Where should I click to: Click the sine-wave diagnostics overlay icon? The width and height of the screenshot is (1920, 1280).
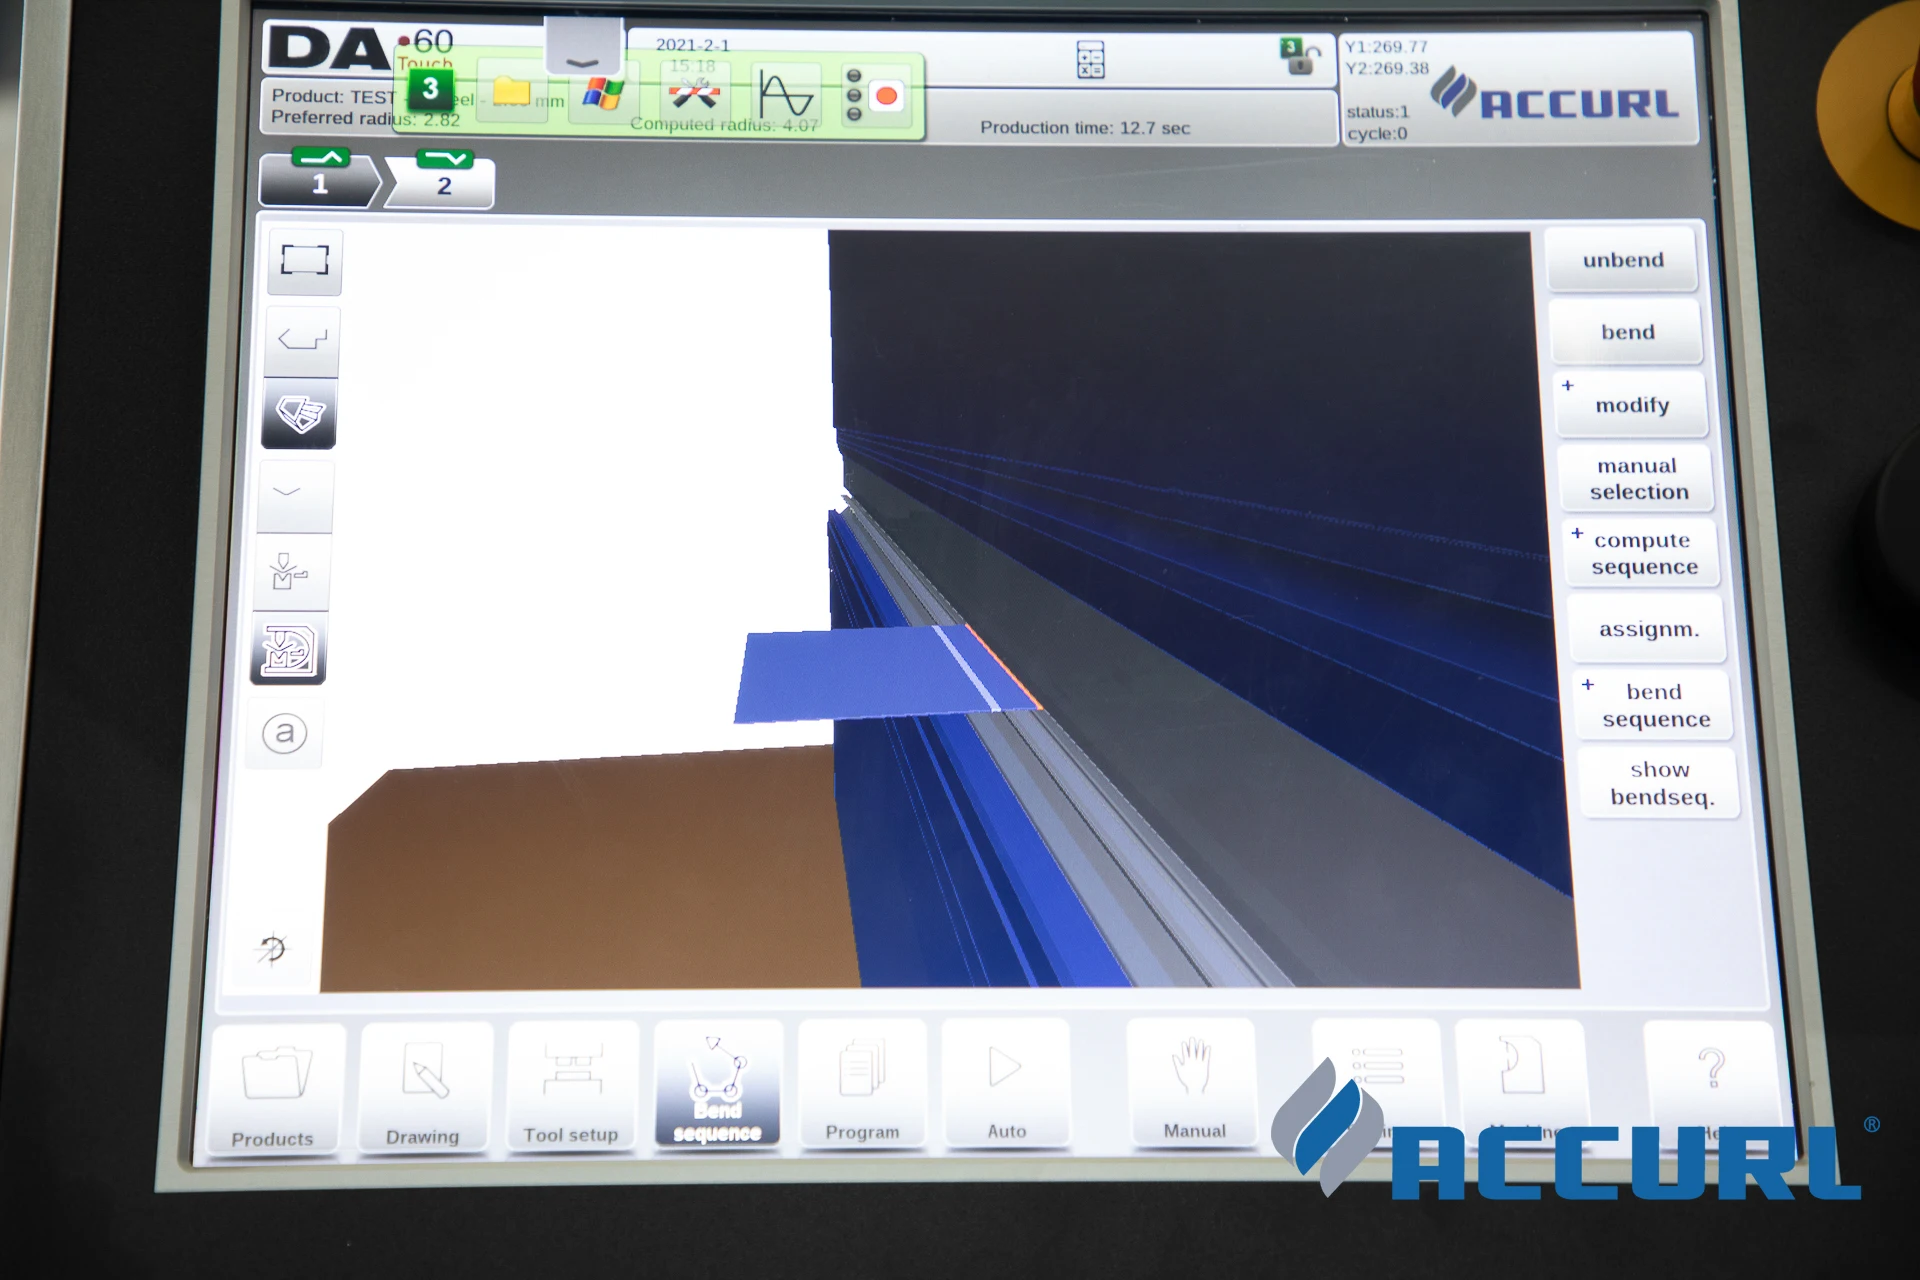click(785, 96)
